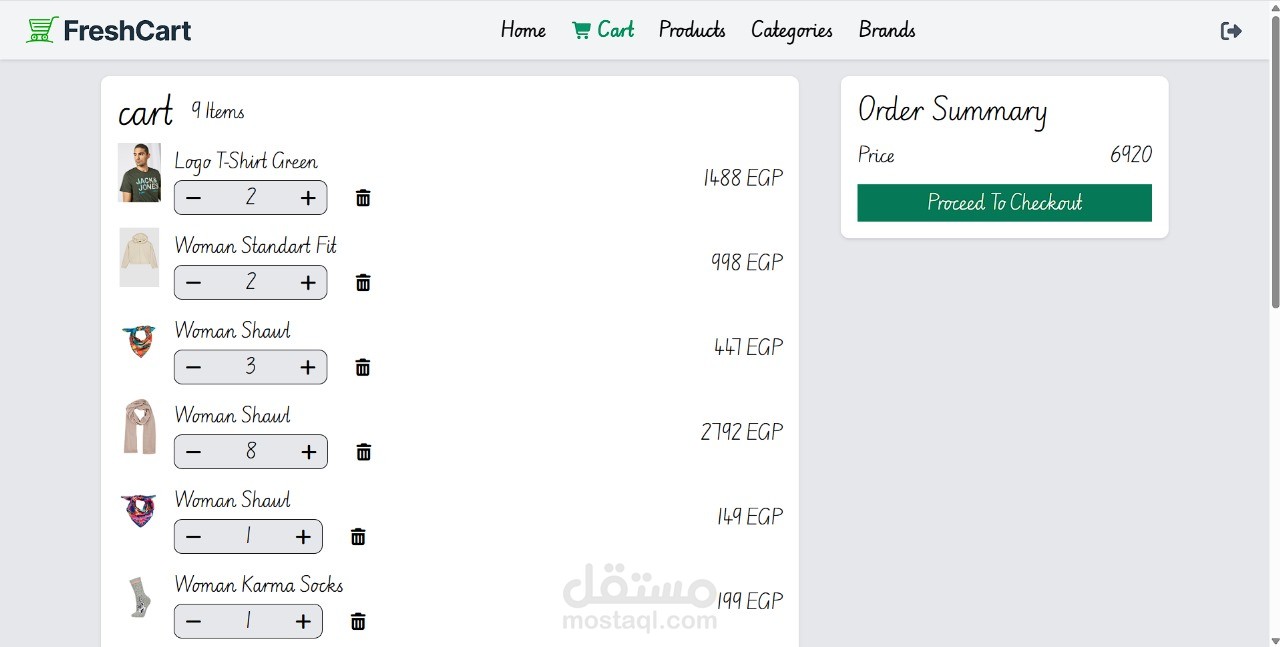Click the logout icon in header
Viewport: 1280px width, 647px height.
click(x=1231, y=31)
